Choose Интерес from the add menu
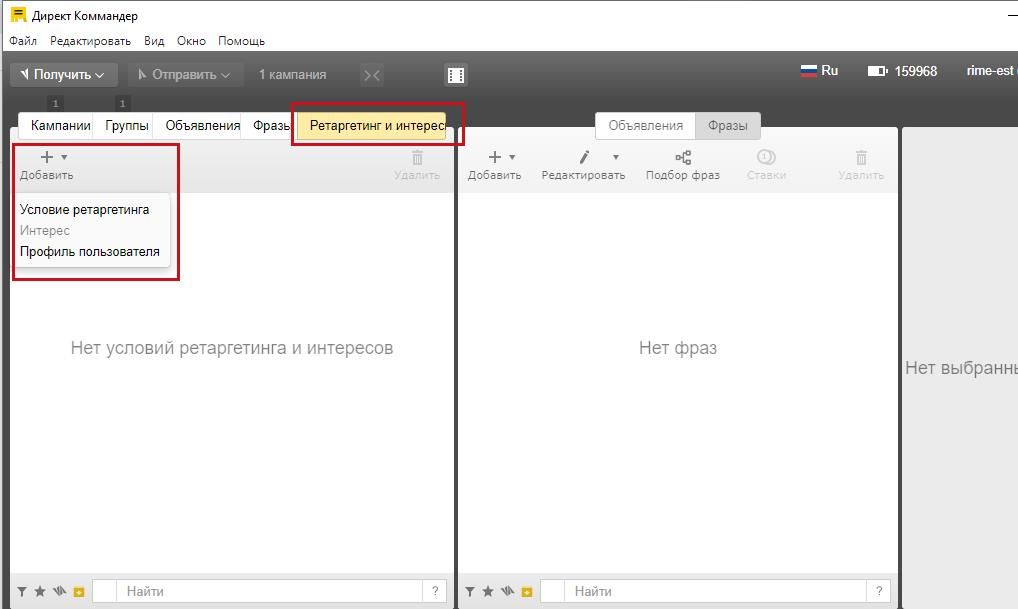1018x609 pixels. 44,230
